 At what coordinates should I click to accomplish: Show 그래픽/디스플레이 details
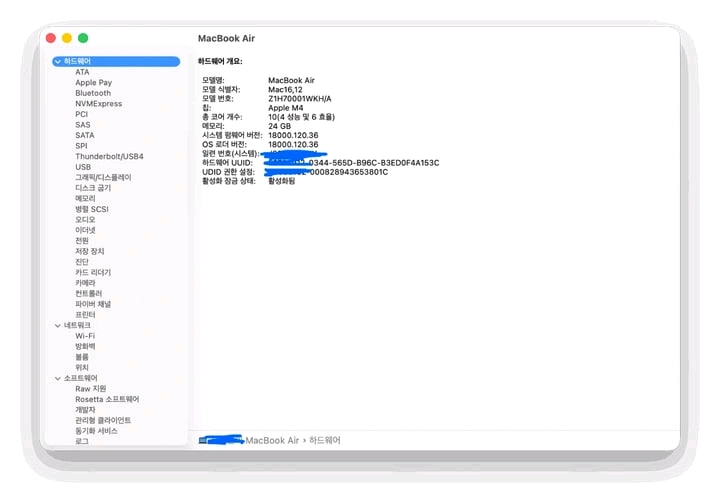[x=103, y=177]
